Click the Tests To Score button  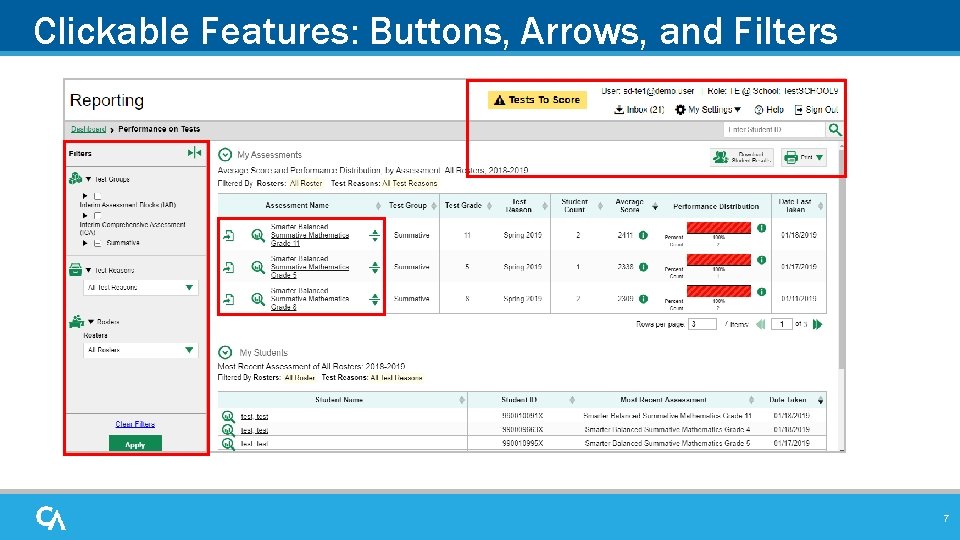point(537,100)
